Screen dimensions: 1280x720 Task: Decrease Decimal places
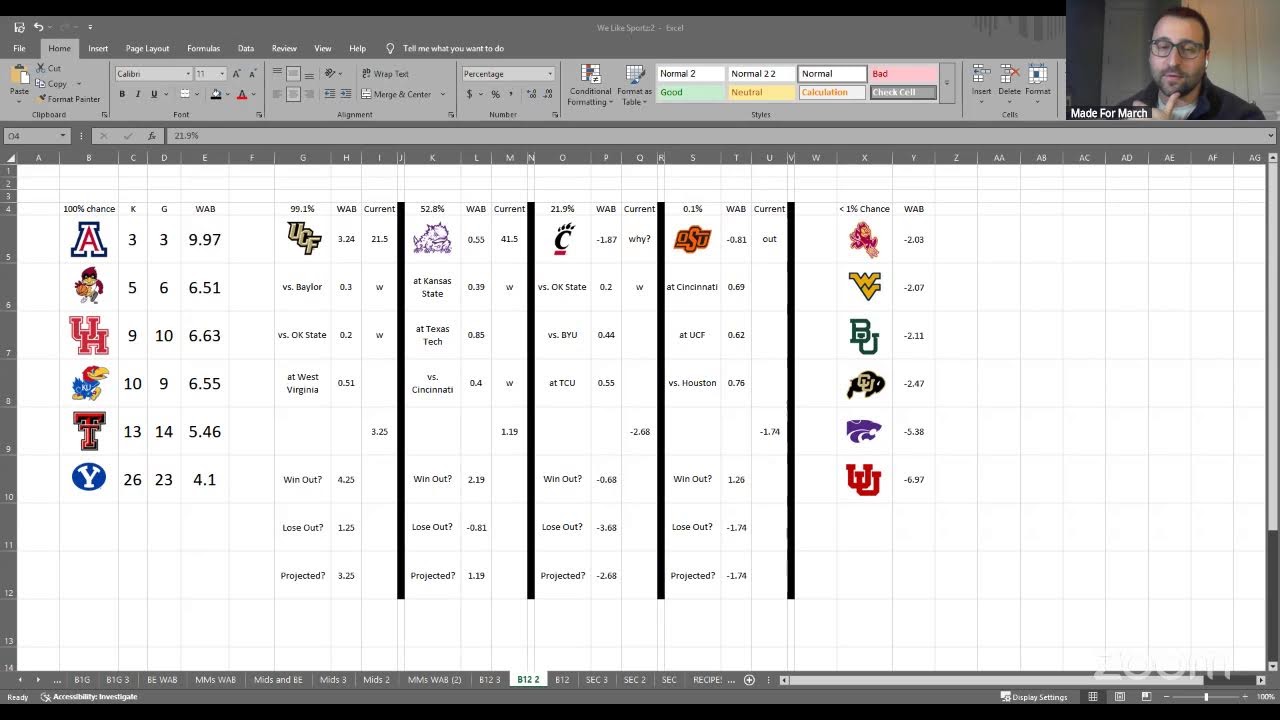point(546,94)
